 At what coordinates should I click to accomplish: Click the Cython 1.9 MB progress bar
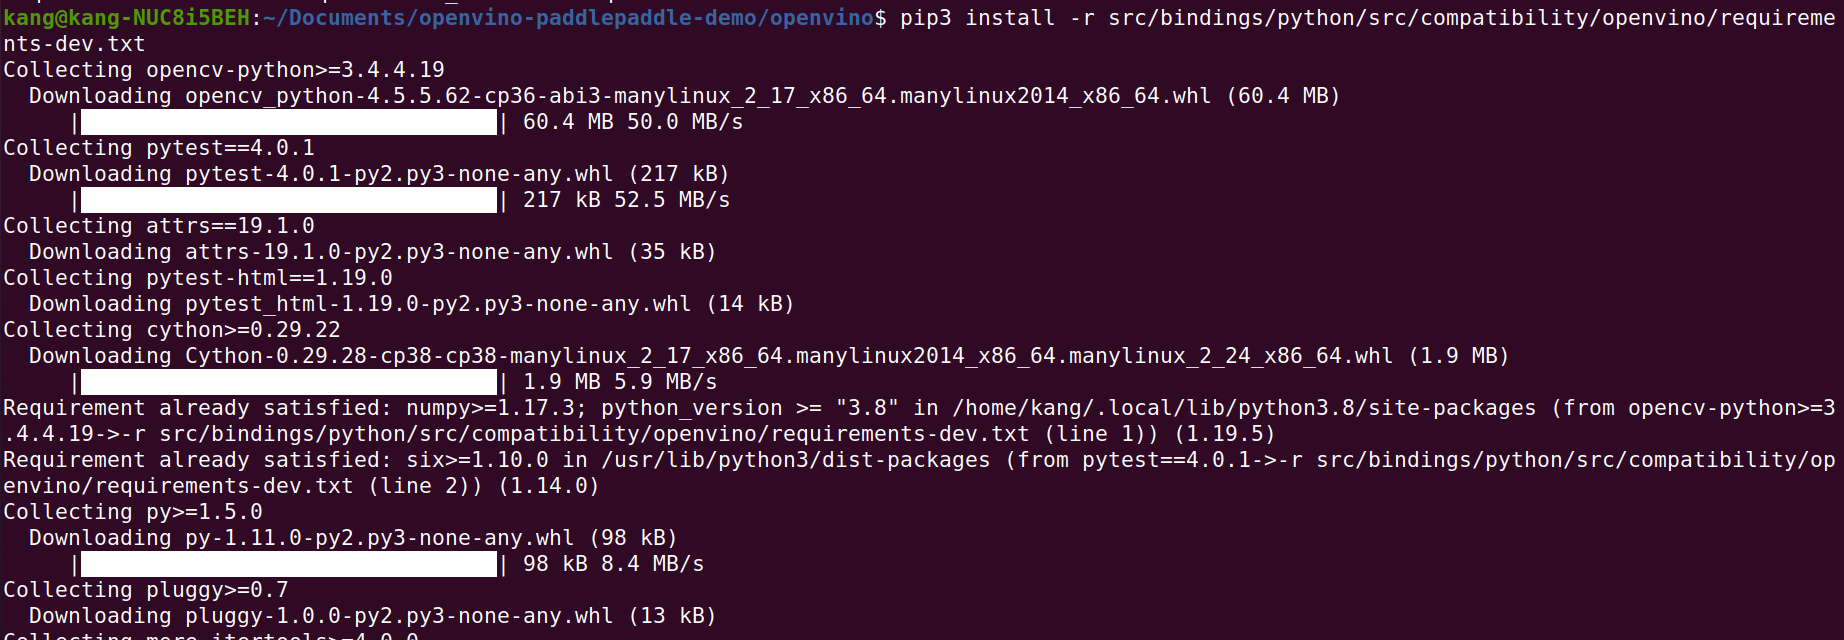[x=289, y=382]
